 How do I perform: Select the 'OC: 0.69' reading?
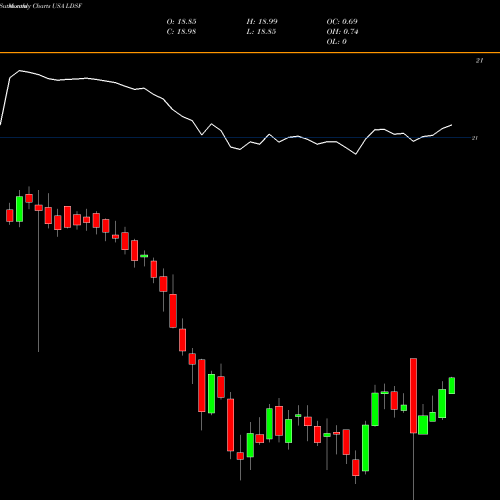point(342,22)
